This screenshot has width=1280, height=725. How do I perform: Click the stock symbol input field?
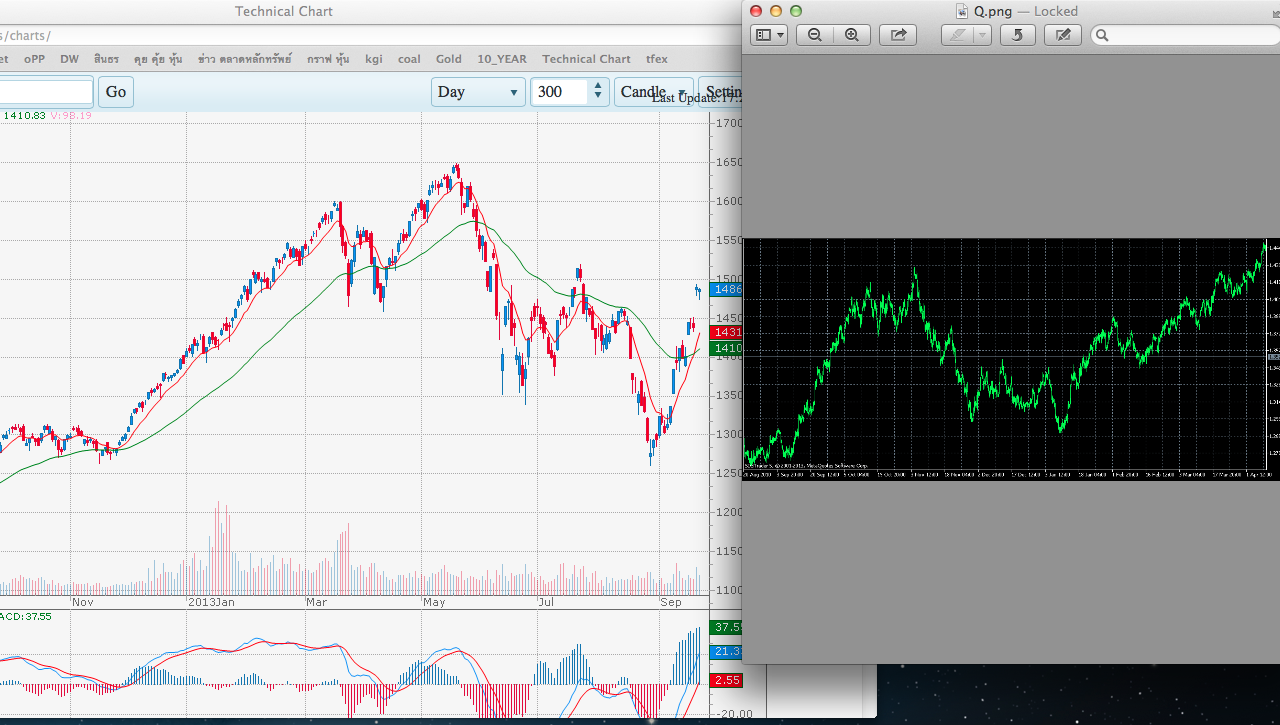click(46, 92)
